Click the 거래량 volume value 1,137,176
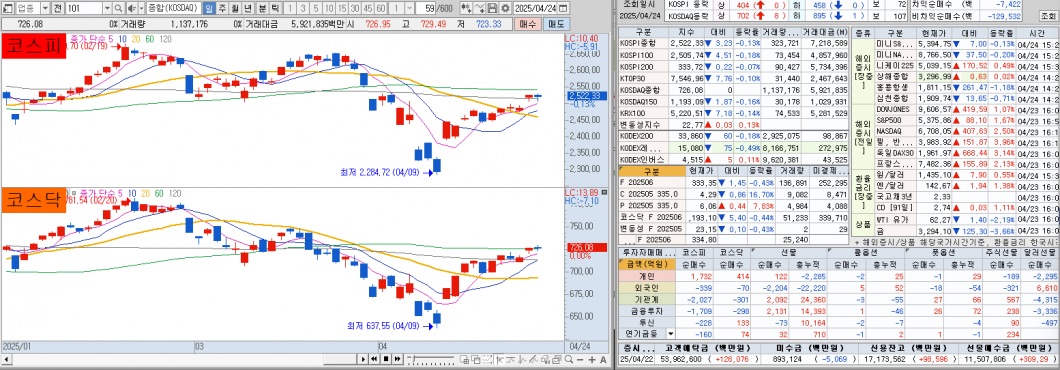The height and width of the screenshot is (370, 1060). click(189, 24)
